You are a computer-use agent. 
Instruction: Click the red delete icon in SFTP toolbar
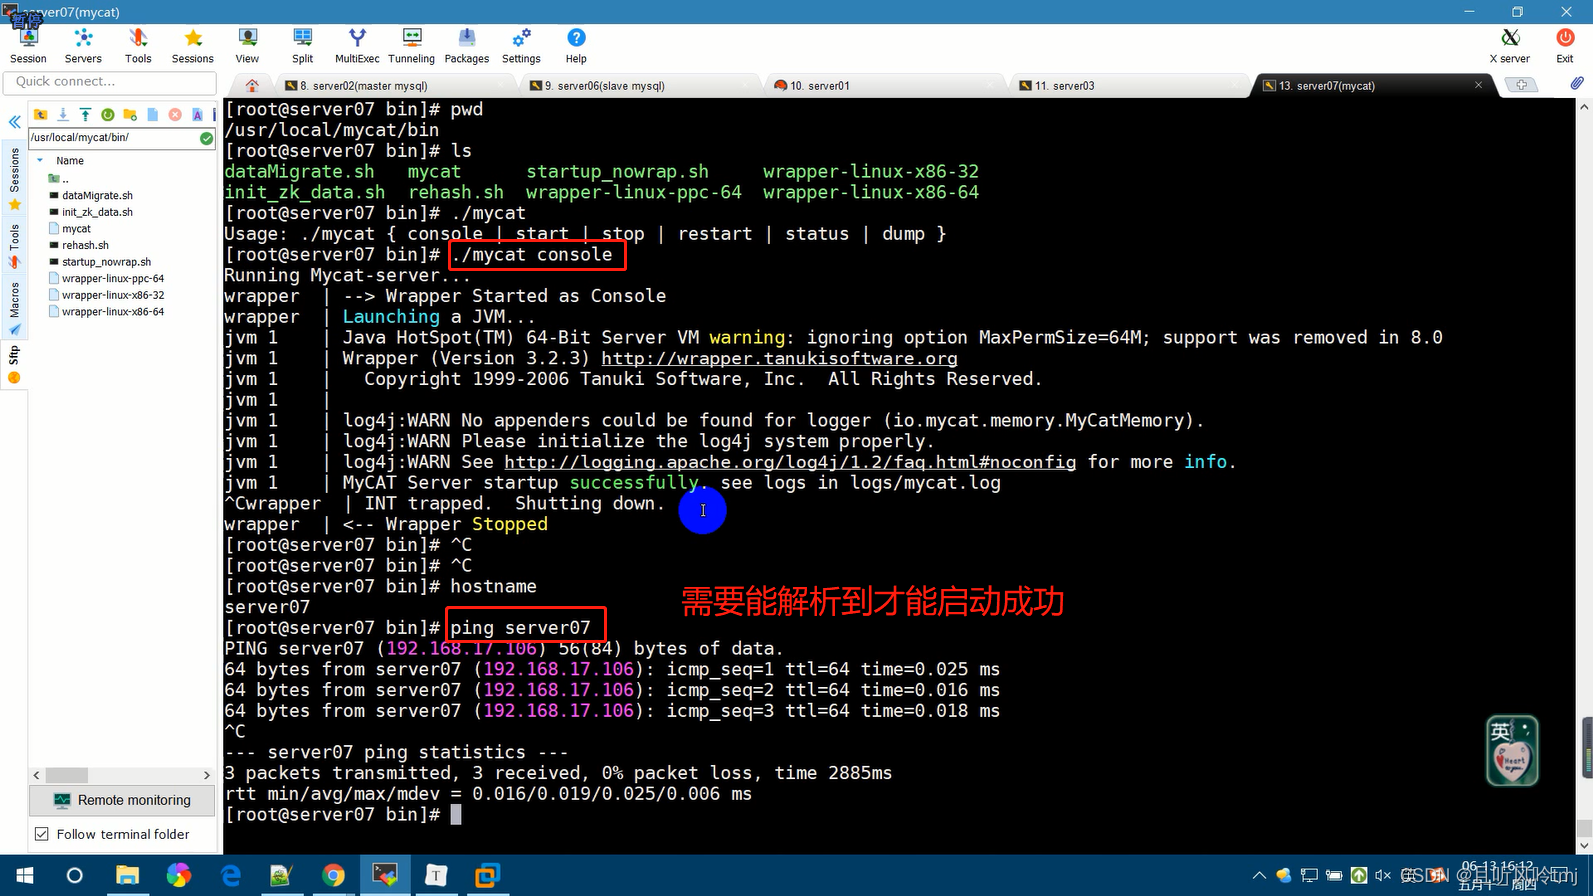pyautogui.click(x=175, y=115)
